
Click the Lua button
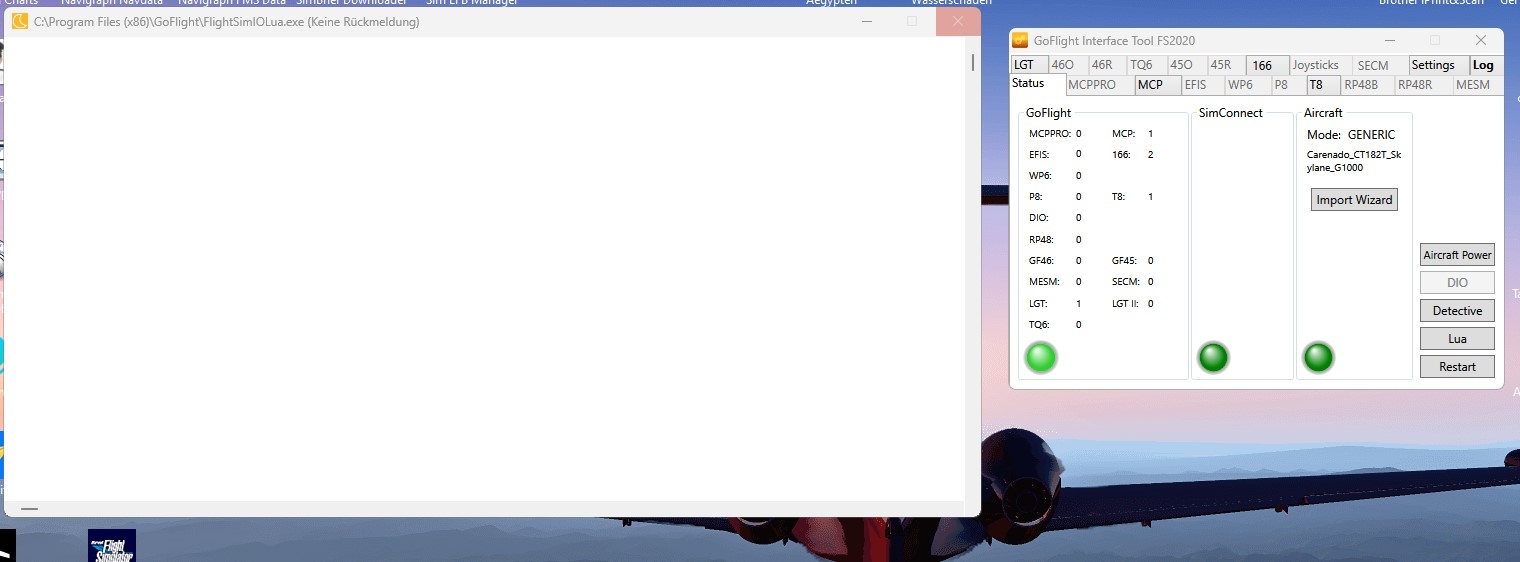[1457, 339]
